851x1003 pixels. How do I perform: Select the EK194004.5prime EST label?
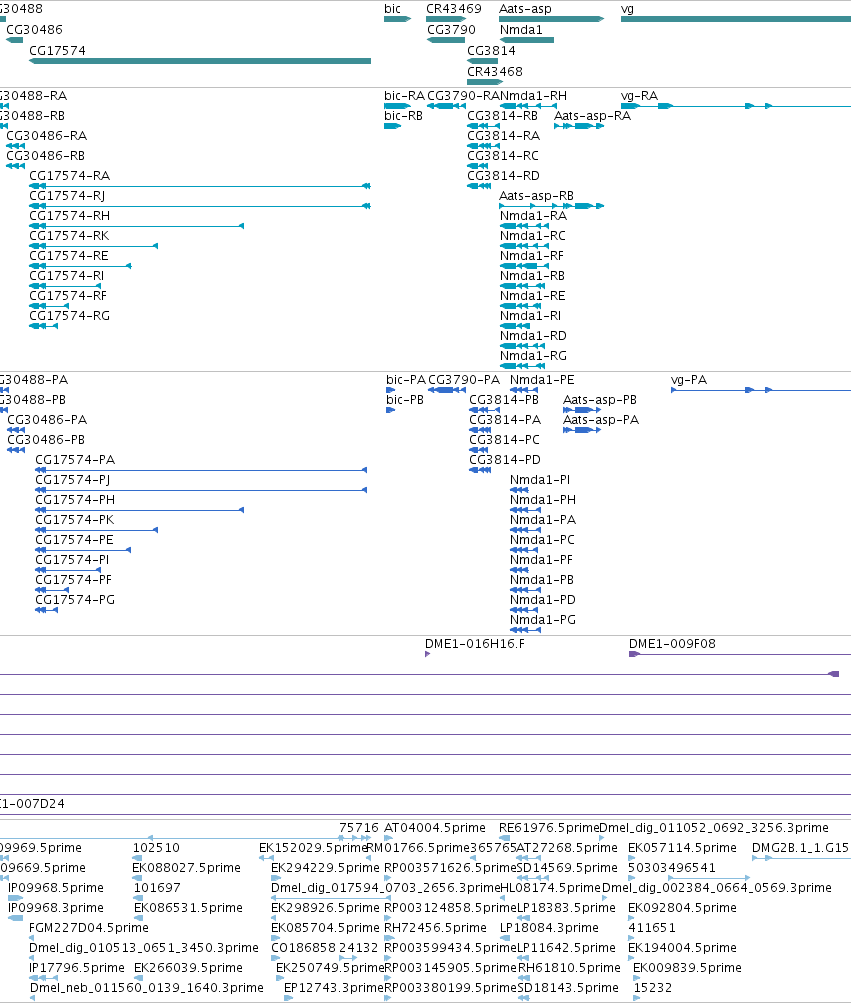682,948
